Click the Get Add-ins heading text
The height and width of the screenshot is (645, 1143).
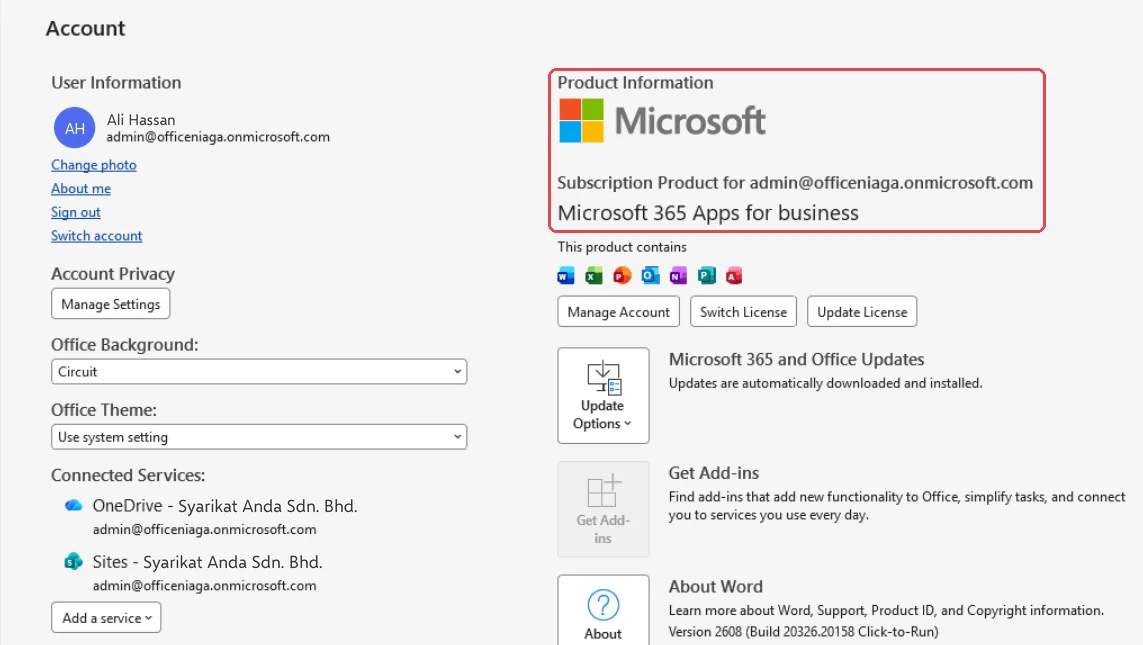click(714, 473)
